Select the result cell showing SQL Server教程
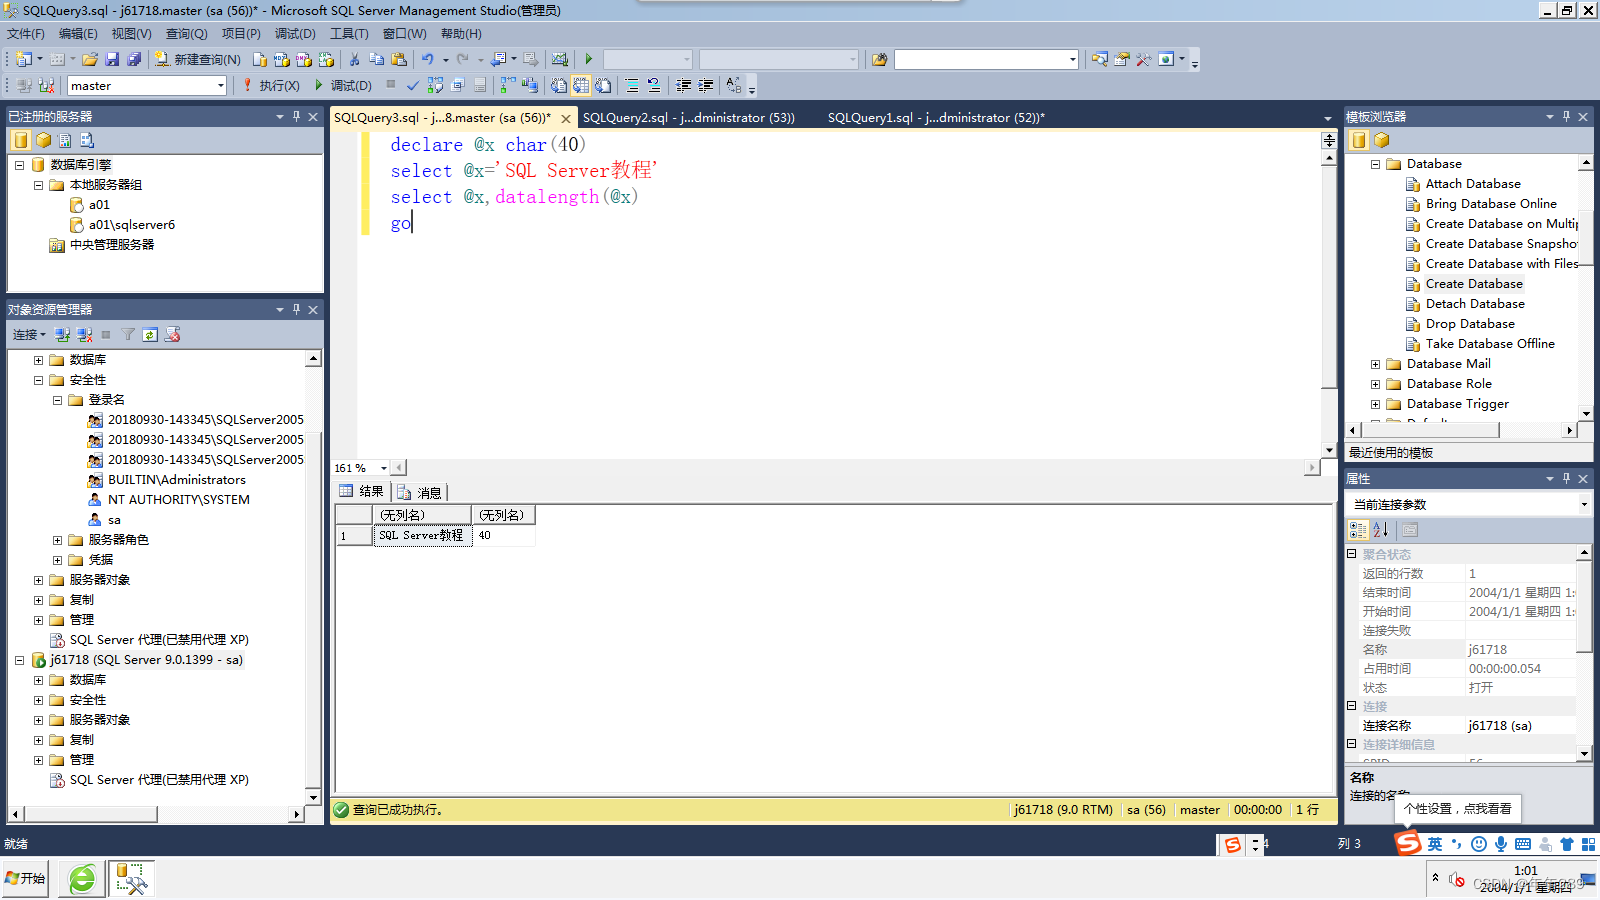Viewport: 1600px width, 900px height. pyautogui.click(x=421, y=535)
